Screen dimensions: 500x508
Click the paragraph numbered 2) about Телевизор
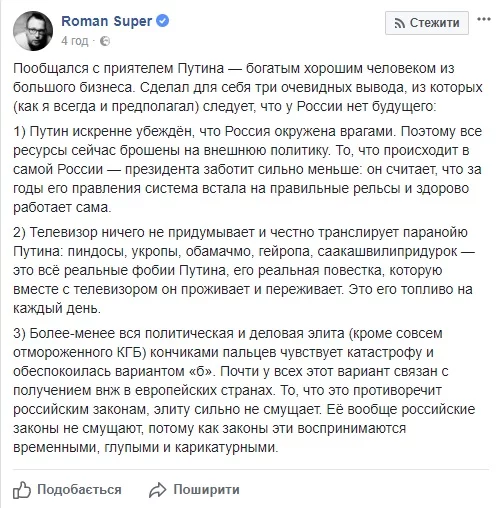coord(244,270)
